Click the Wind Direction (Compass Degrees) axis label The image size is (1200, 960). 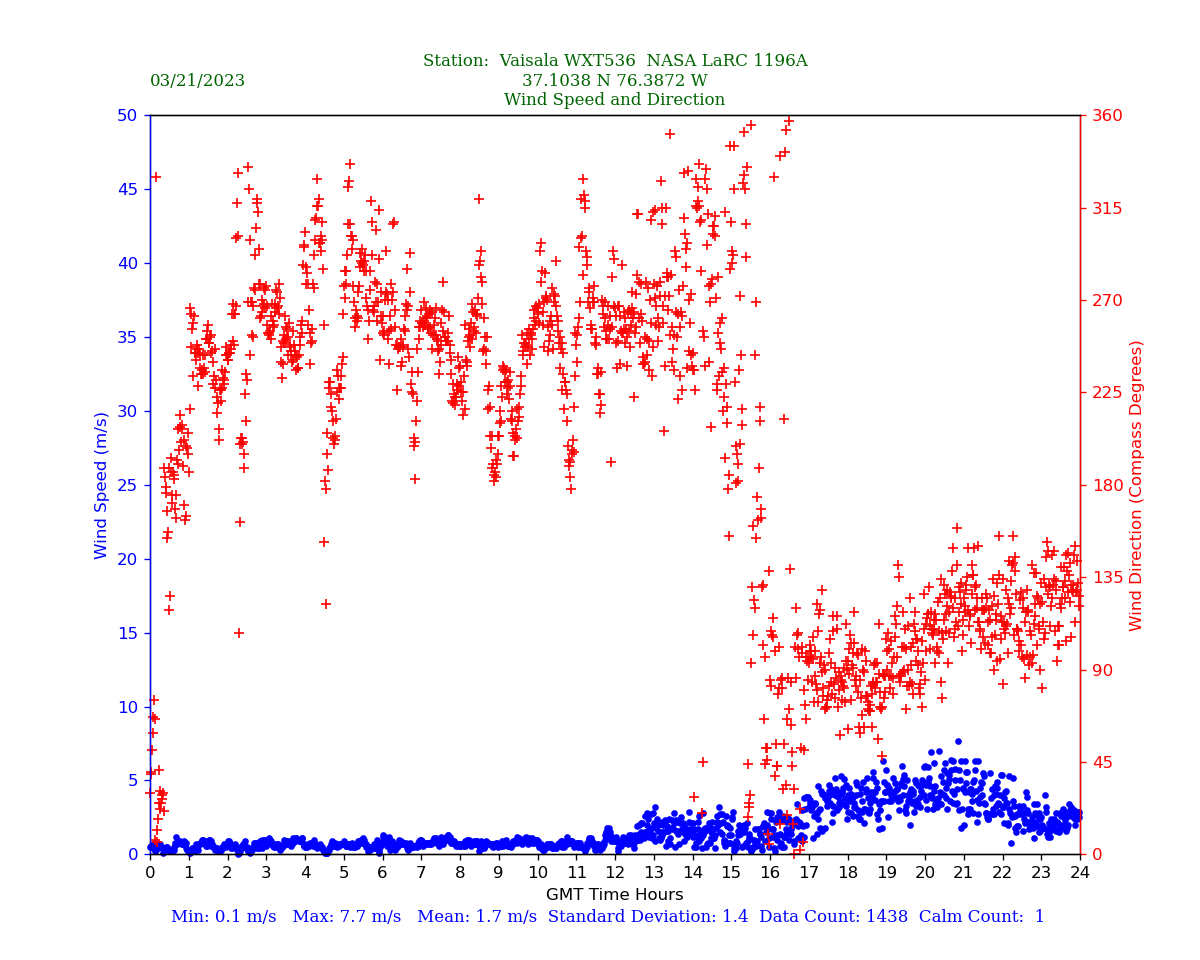coord(1136,485)
